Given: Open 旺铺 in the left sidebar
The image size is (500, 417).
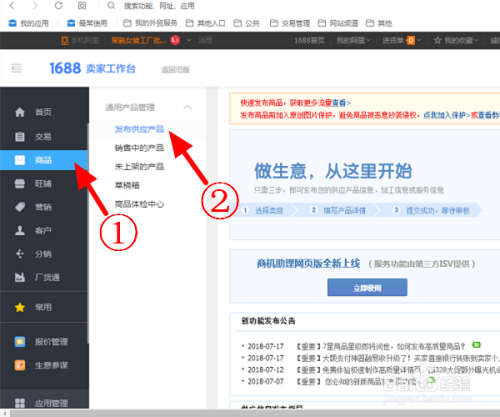Looking at the screenshot, I should click(x=44, y=184).
